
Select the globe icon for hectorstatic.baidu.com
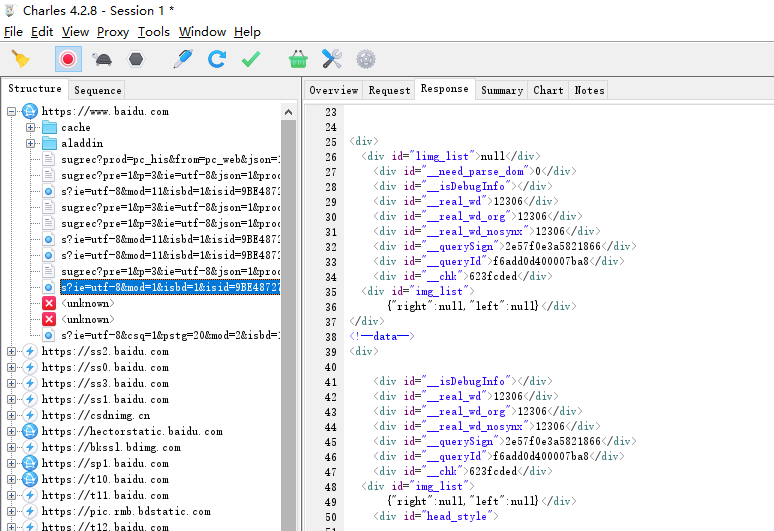[x=30, y=431]
